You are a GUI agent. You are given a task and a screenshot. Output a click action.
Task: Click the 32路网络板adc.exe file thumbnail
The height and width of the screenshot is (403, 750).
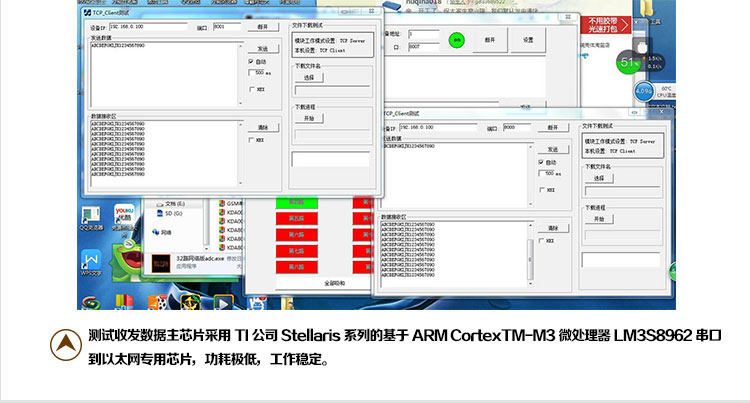click(x=161, y=264)
